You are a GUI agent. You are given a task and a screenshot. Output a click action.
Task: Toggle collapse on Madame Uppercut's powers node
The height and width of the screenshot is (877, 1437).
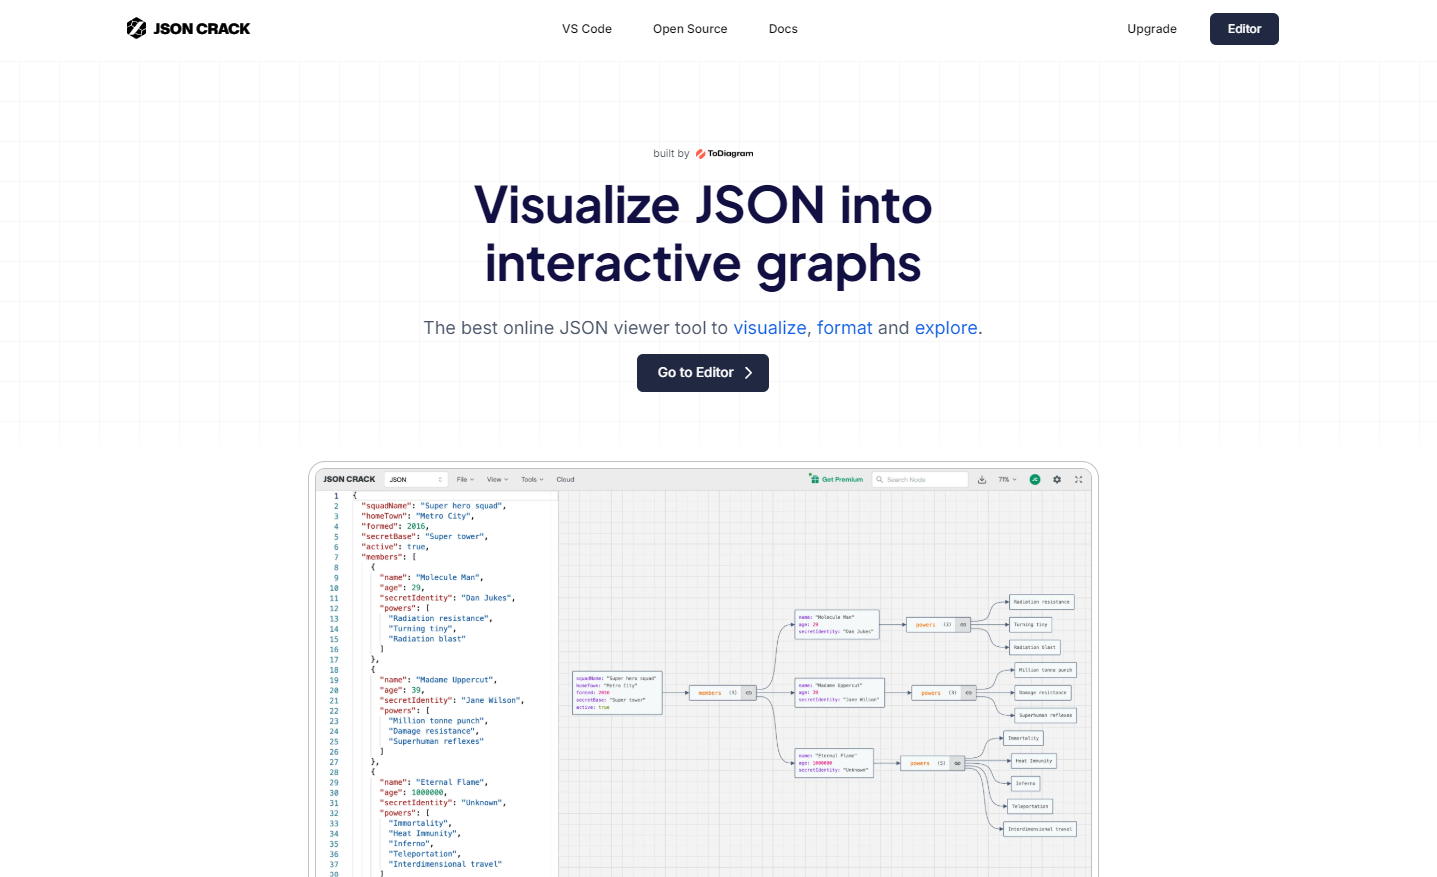pos(968,693)
